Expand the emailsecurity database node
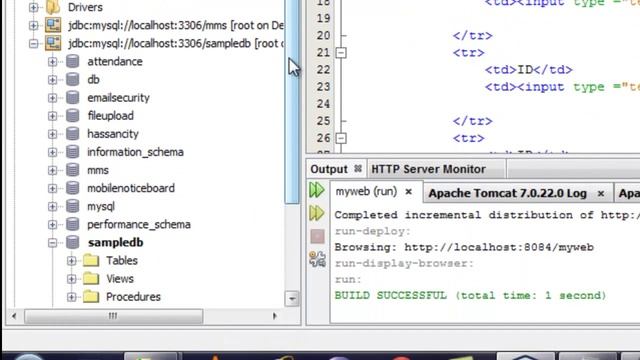The image size is (640, 360). 52,98
